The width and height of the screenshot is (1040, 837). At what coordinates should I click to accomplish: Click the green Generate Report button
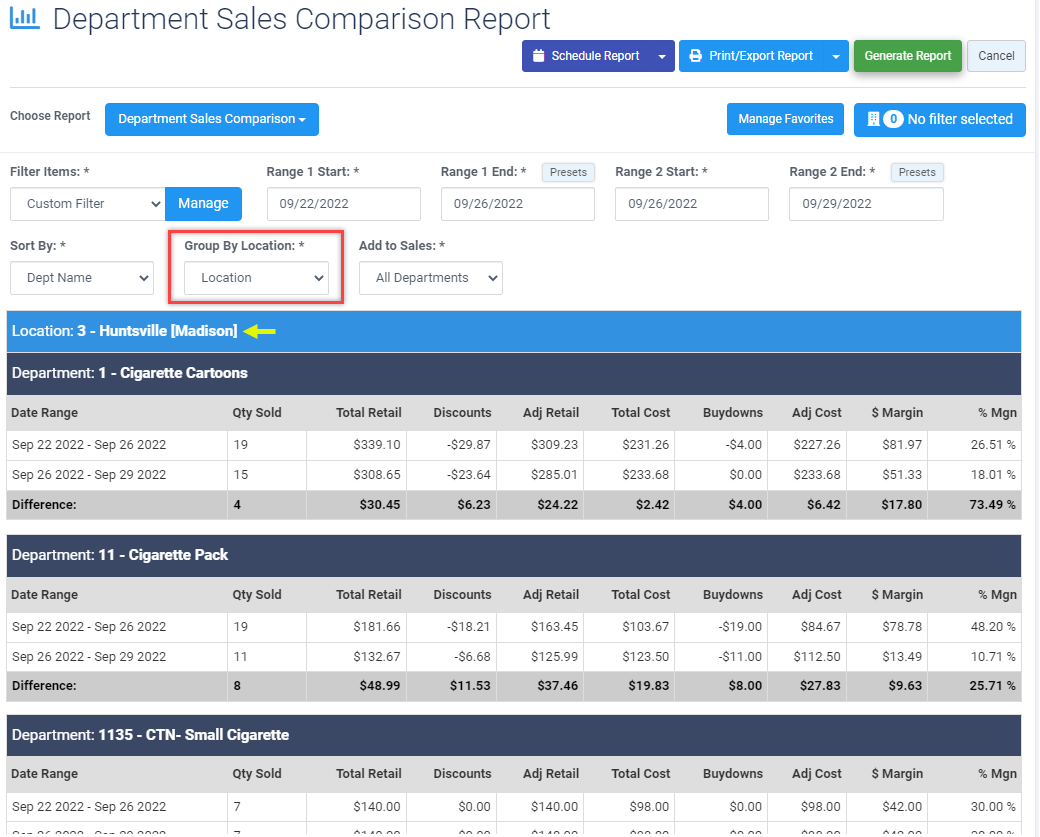point(907,56)
